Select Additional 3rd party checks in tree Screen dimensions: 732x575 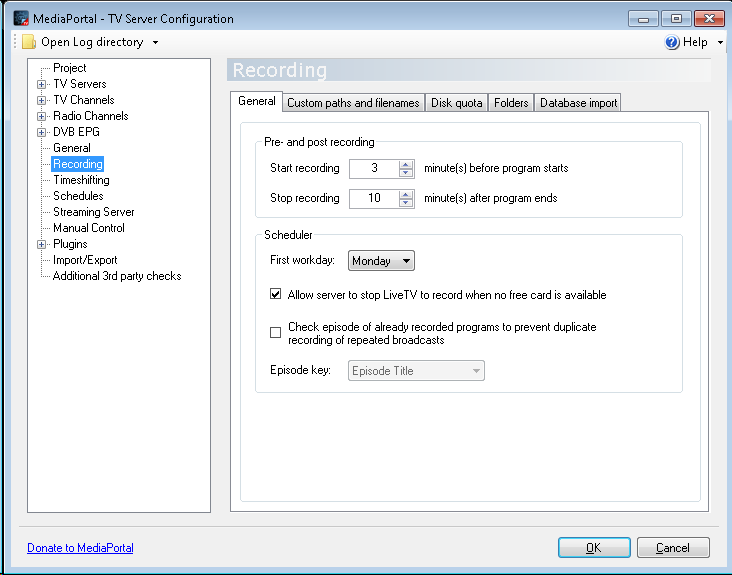point(117,276)
